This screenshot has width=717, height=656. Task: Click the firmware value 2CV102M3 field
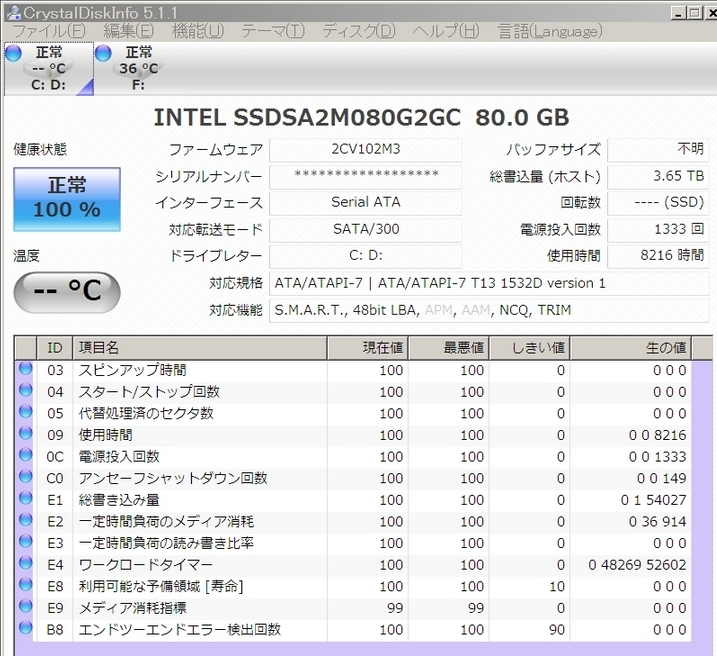[365, 150]
